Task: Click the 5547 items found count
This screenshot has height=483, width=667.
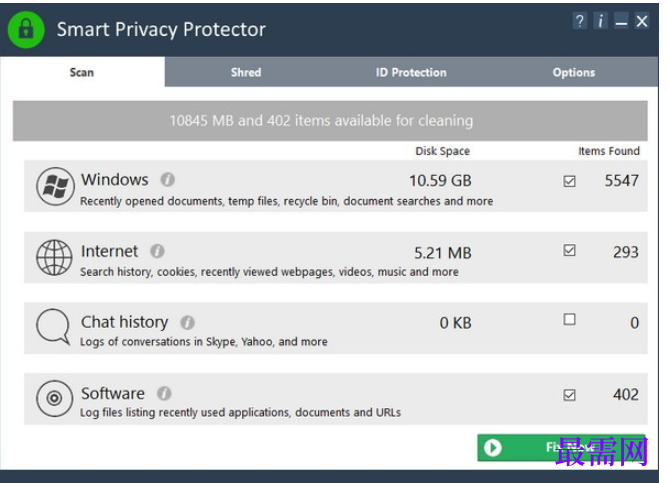Action: 621,180
